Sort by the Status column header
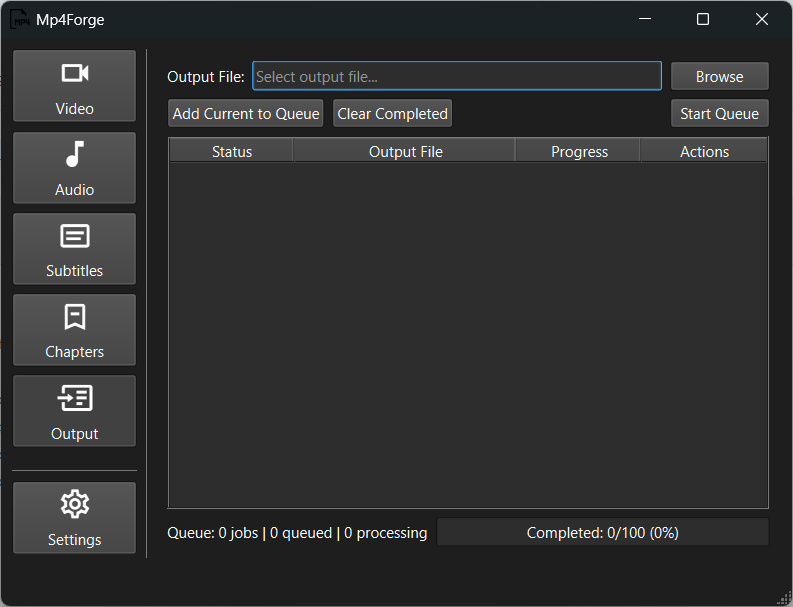Viewport: 793px width, 607px height. point(231,152)
